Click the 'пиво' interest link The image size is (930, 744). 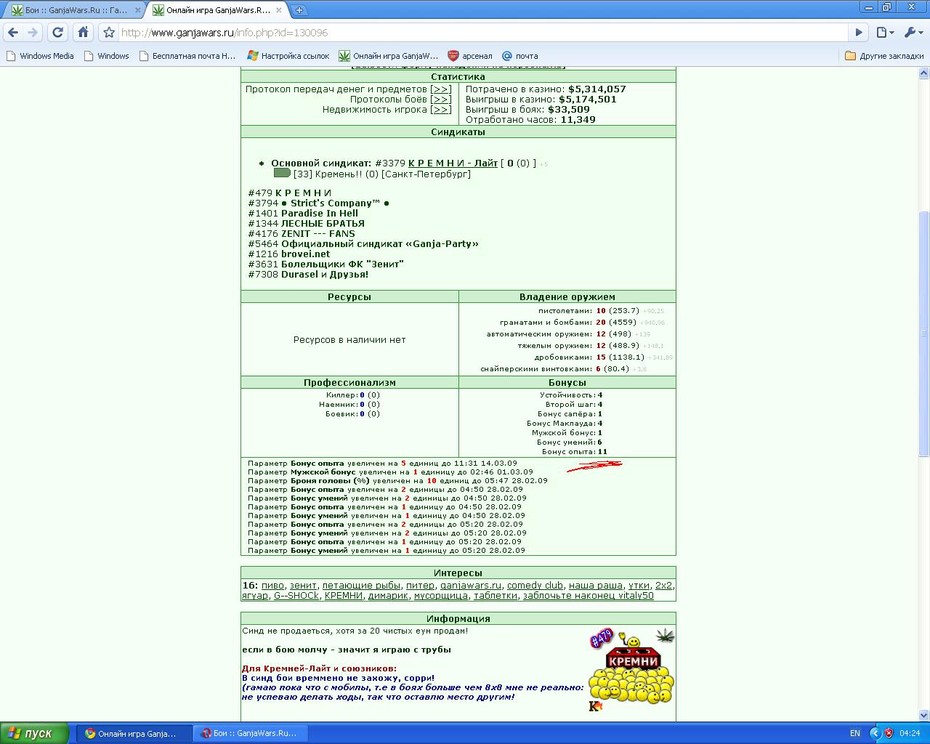point(272,586)
